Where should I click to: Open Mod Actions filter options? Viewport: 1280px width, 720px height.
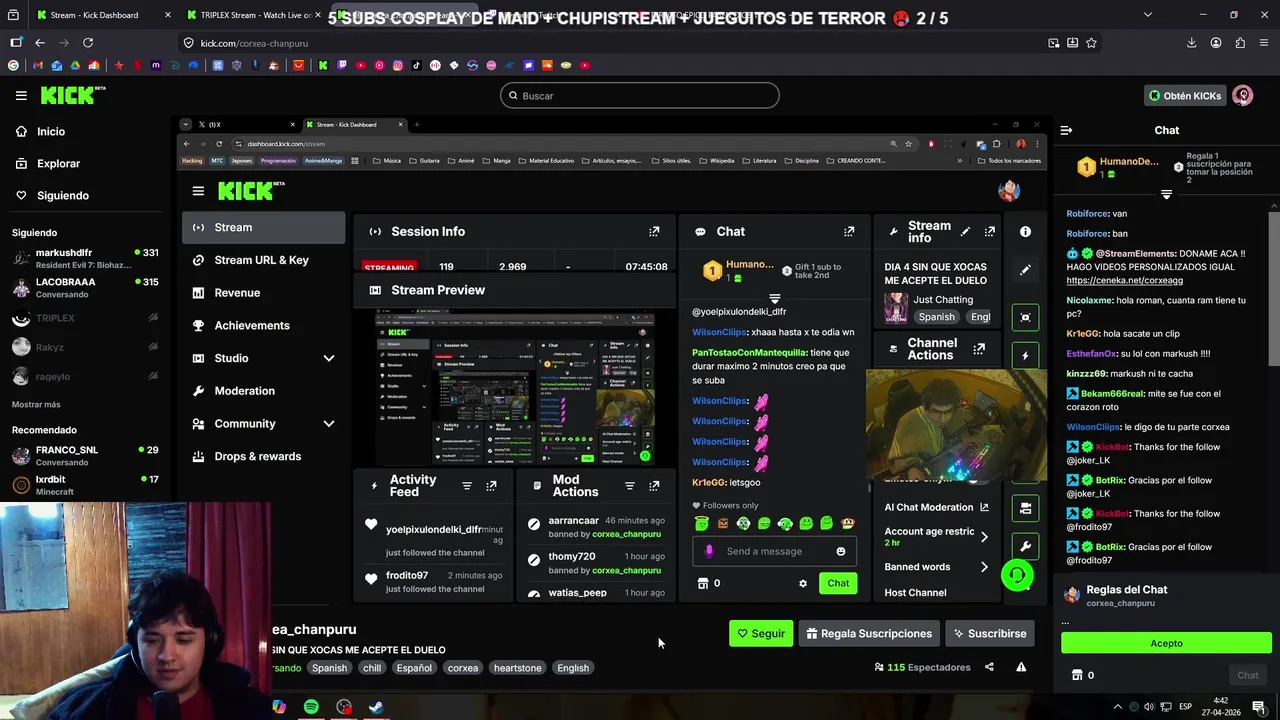coord(629,486)
